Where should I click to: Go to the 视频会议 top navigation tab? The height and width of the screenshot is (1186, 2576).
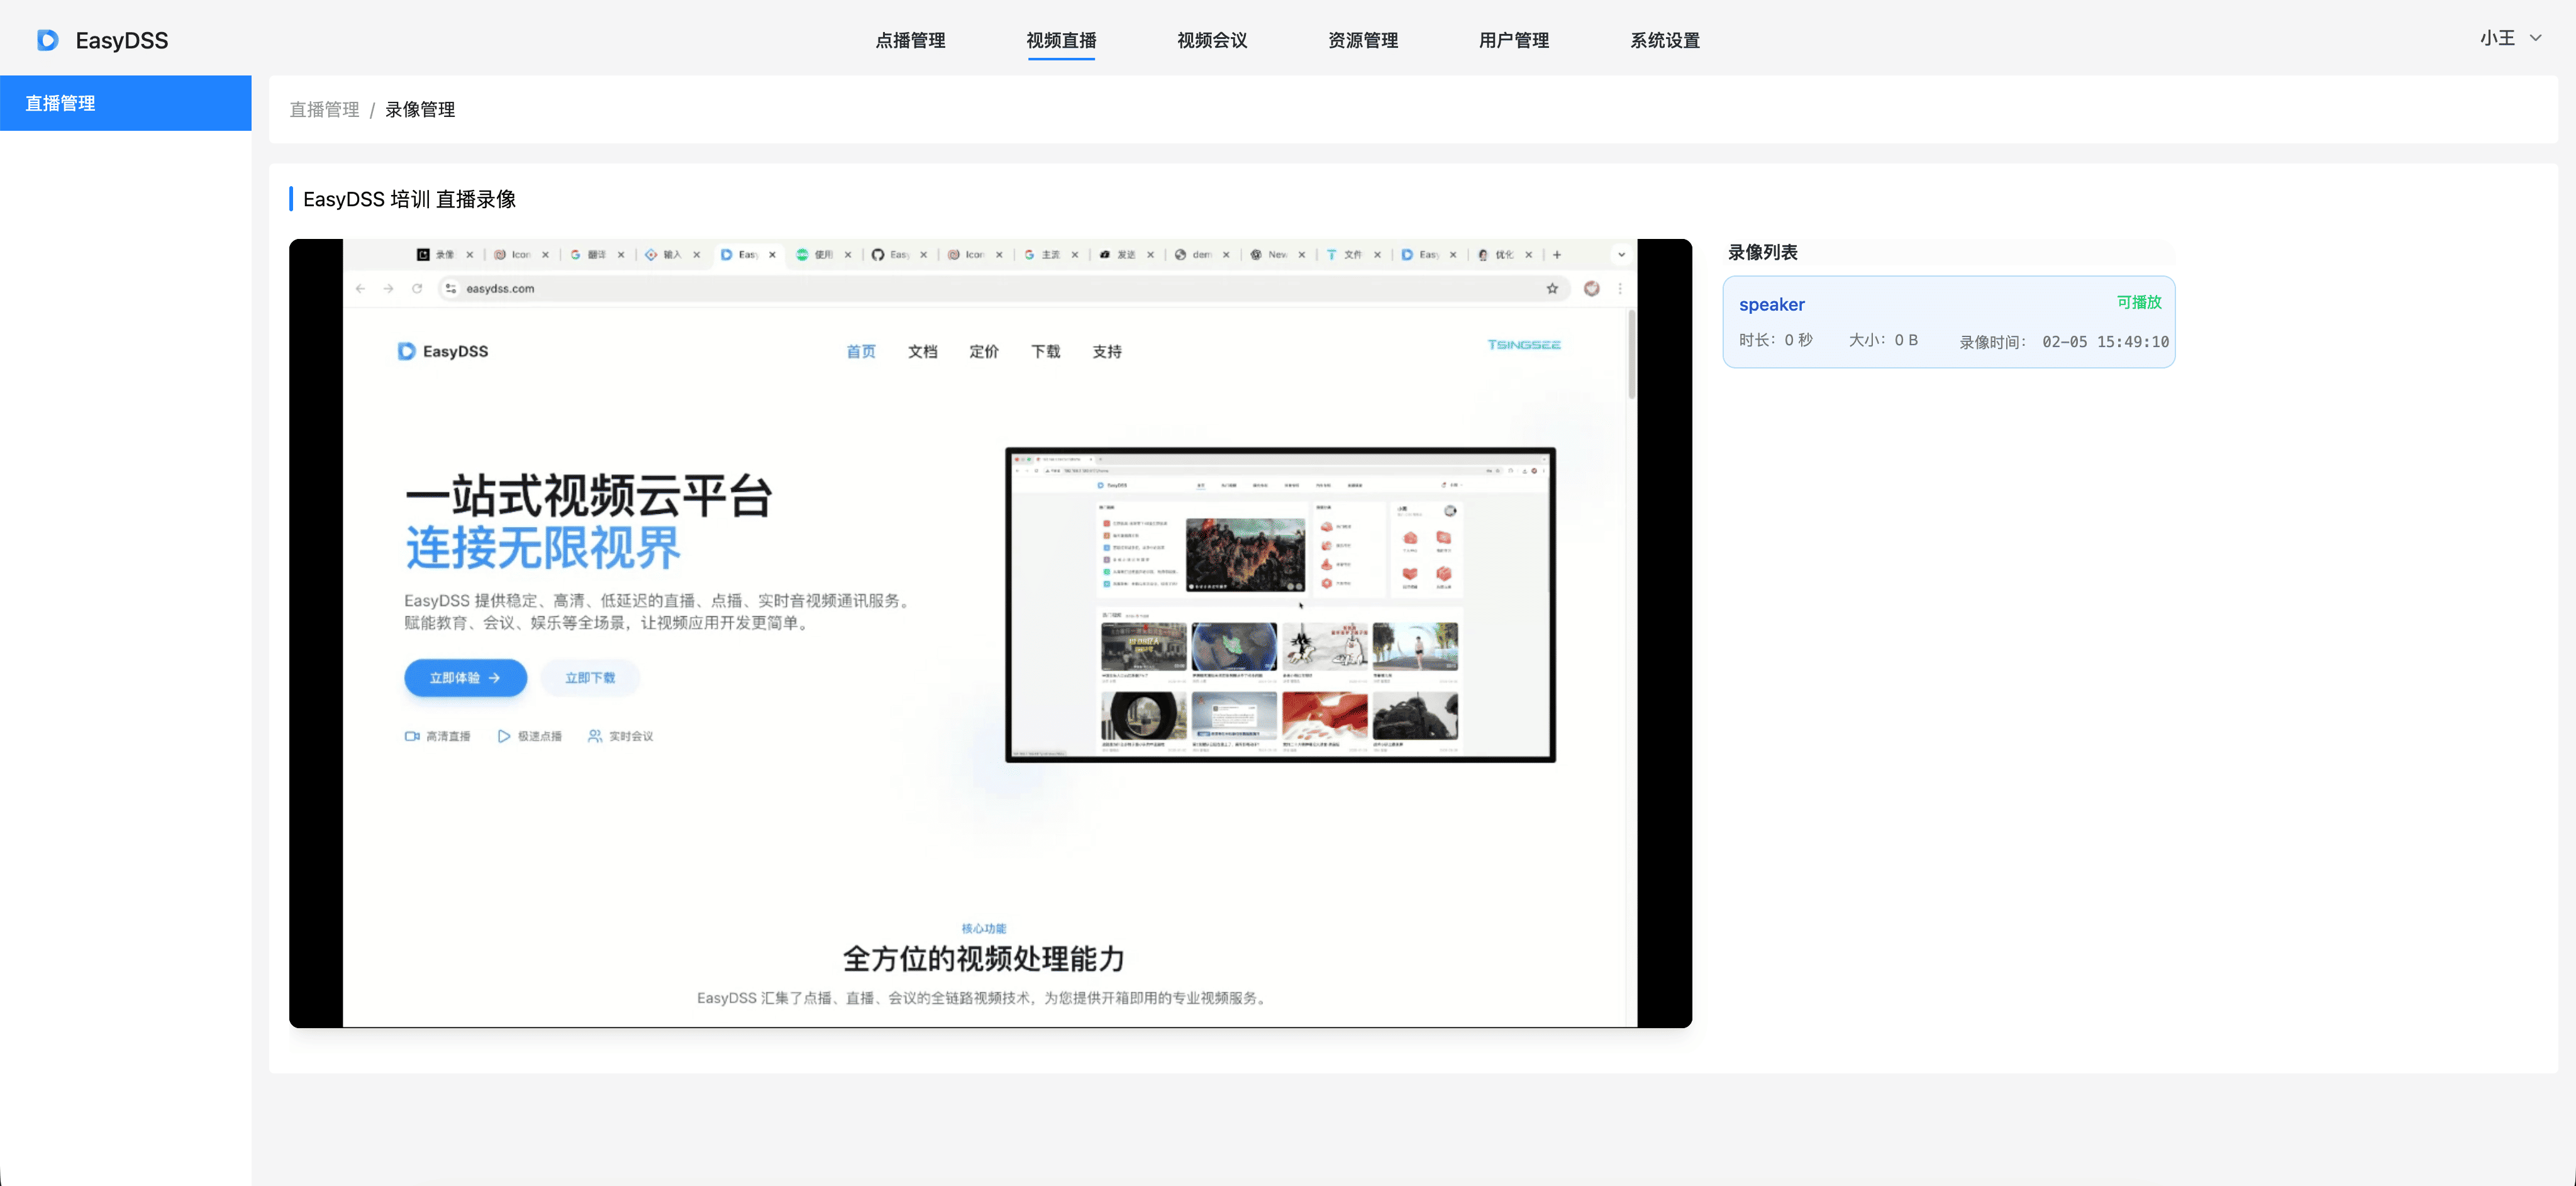point(1212,40)
